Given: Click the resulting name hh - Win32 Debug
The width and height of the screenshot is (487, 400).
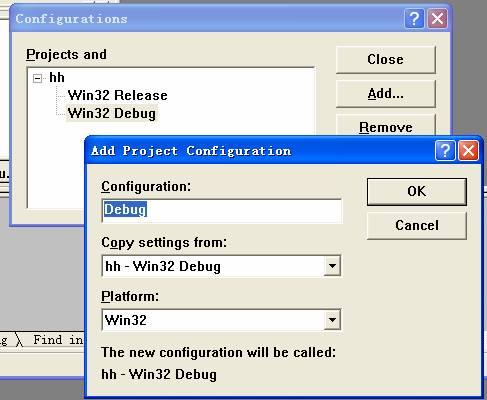Looking at the screenshot, I should click(159, 374).
